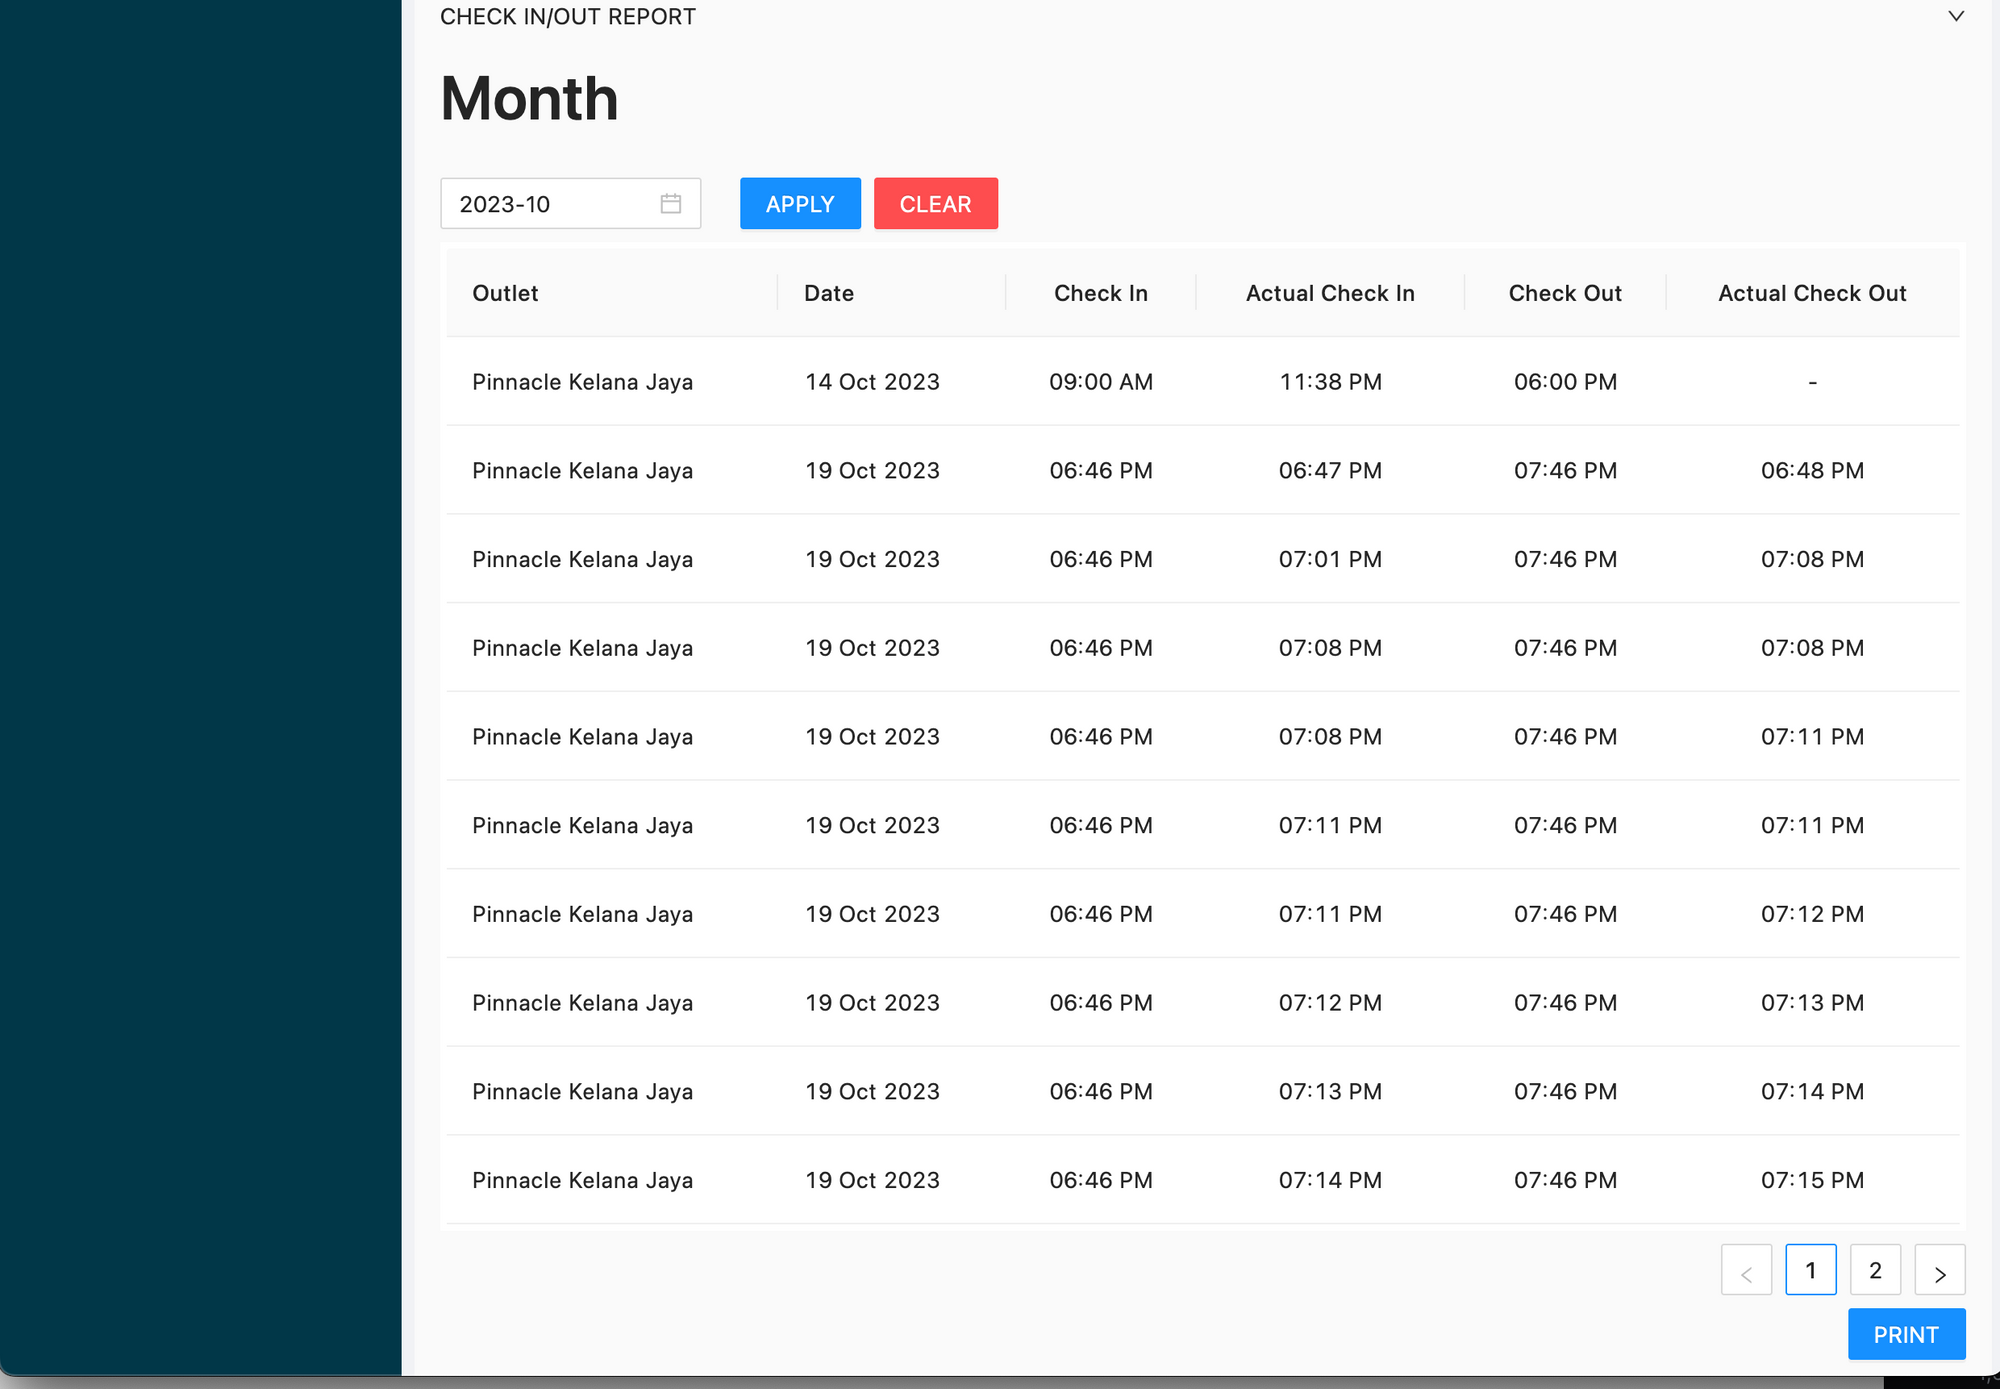Click the Actual Check In column header
Image resolution: width=2000 pixels, height=1389 pixels.
tap(1330, 293)
